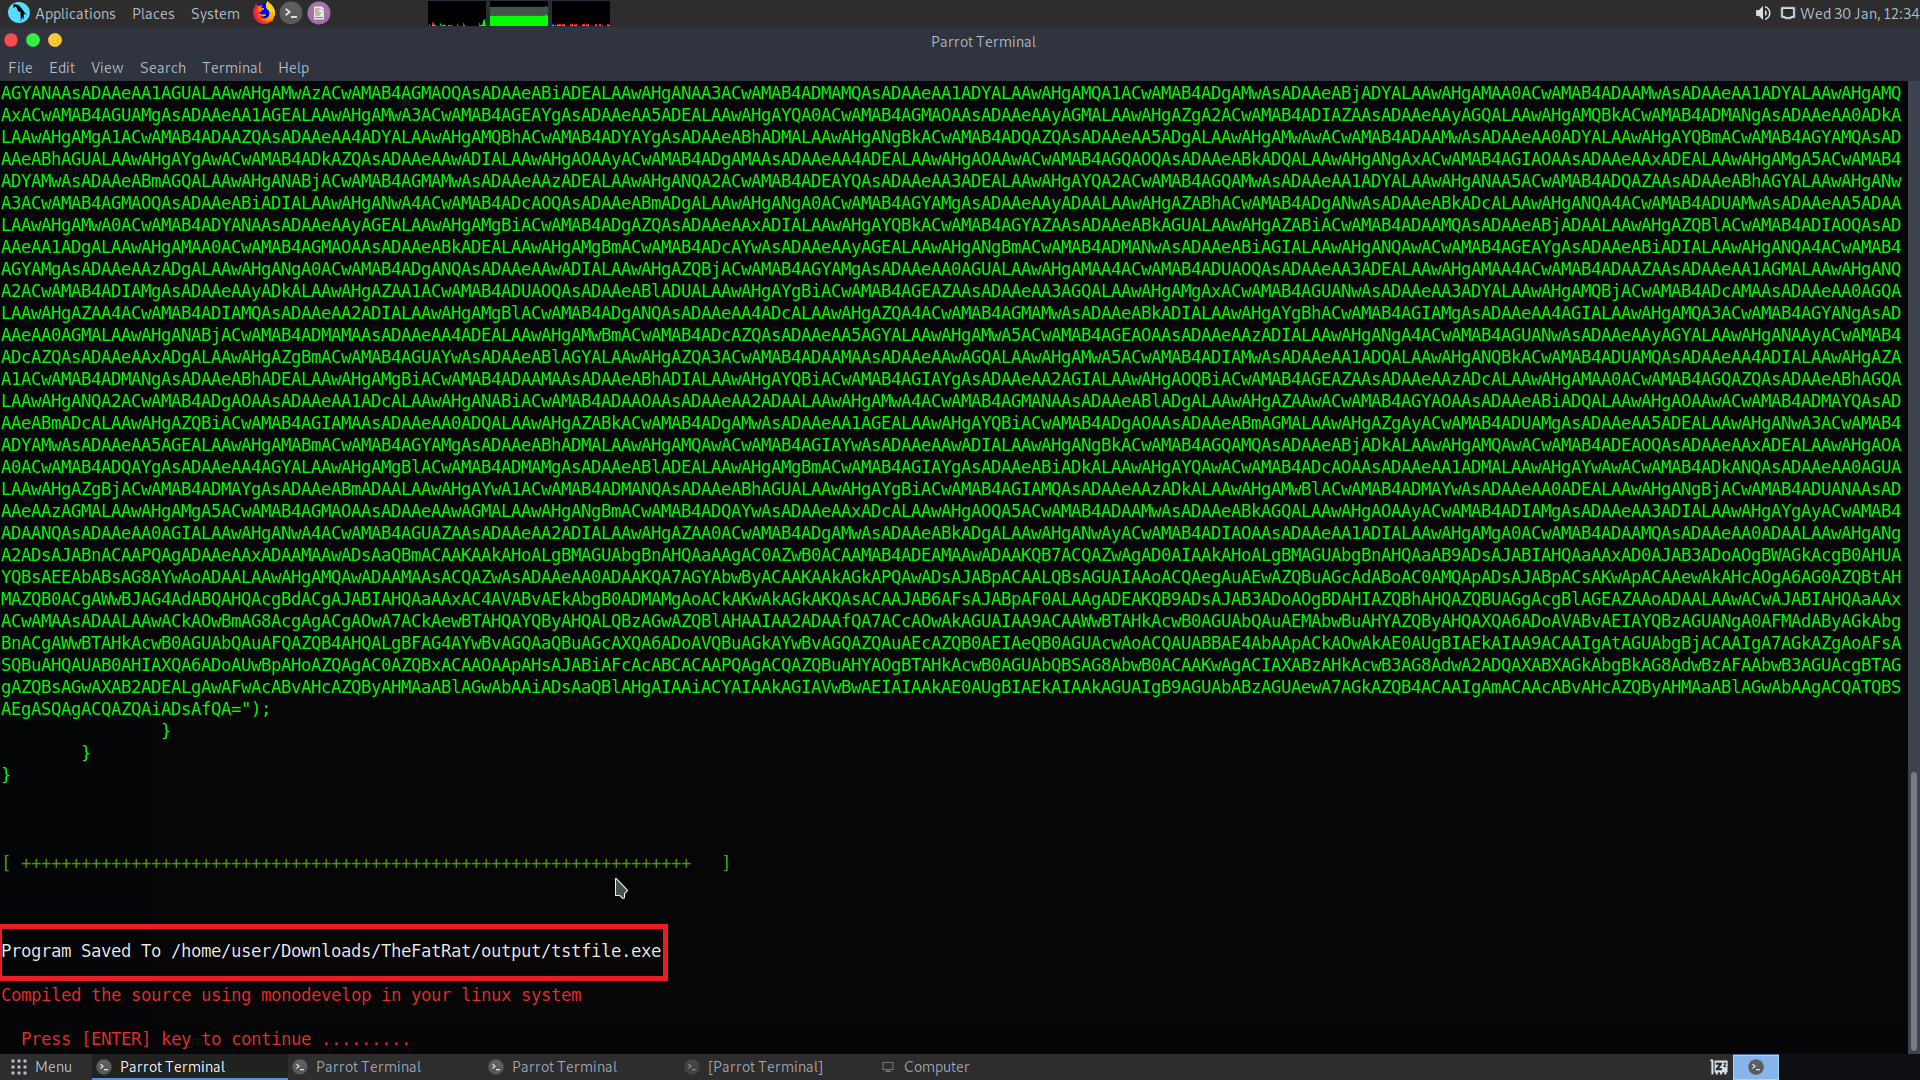
Task: Open the Places menu
Action: pos(153,13)
